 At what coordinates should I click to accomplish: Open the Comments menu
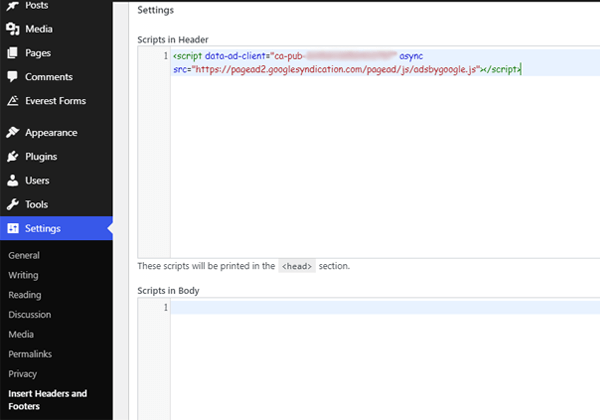[56, 77]
